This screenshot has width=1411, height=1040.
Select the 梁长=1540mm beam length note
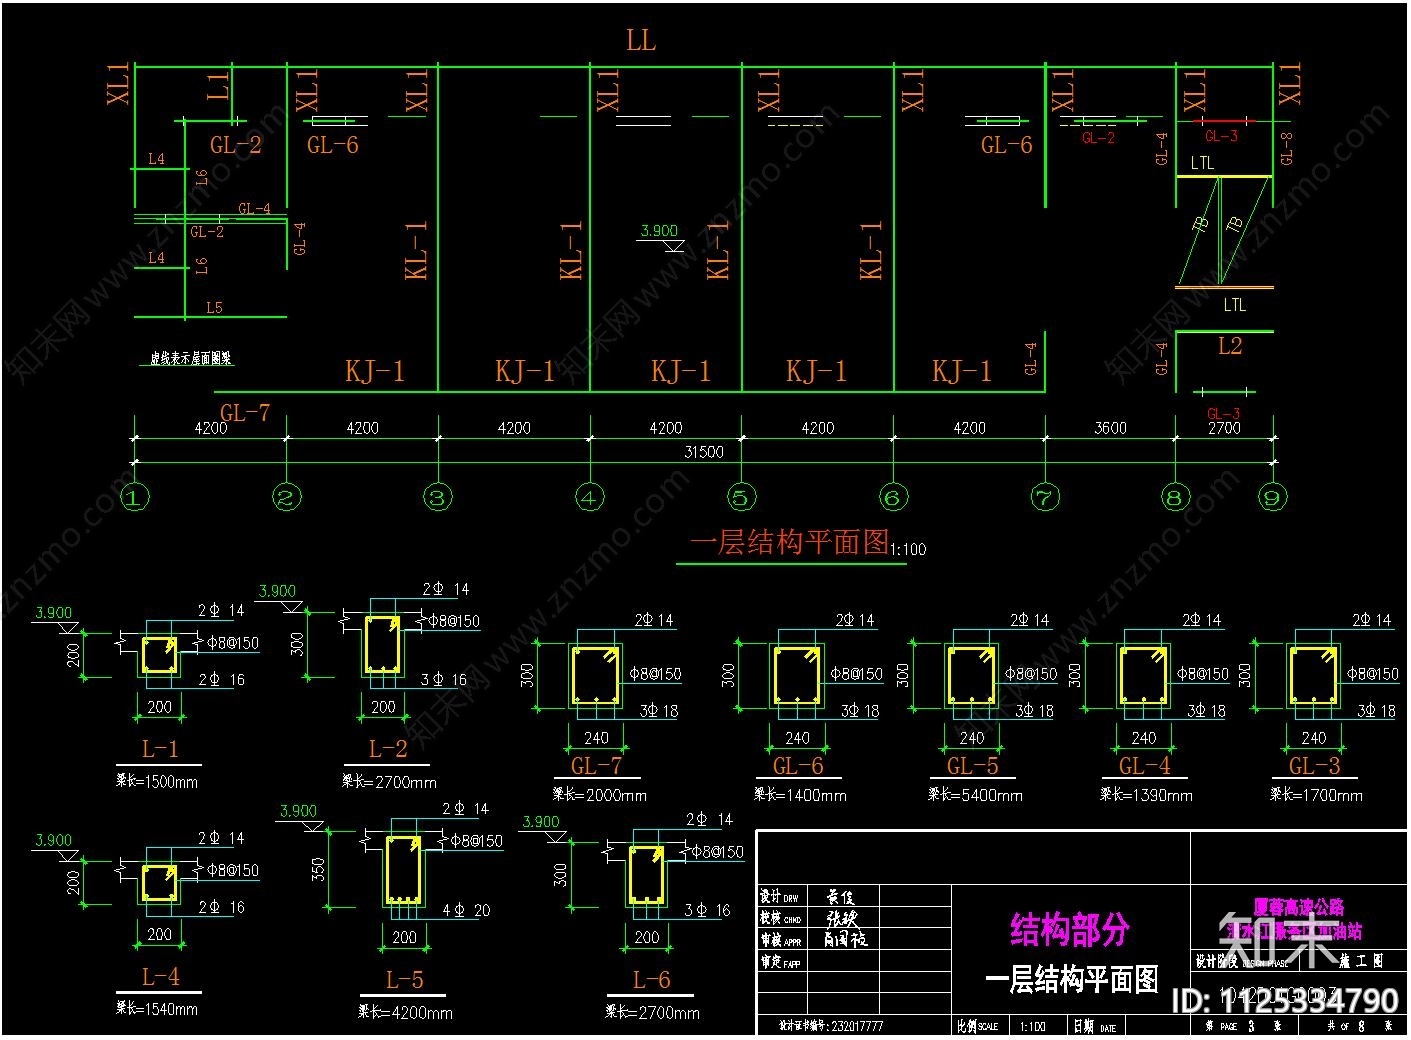click(x=157, y=1009)
